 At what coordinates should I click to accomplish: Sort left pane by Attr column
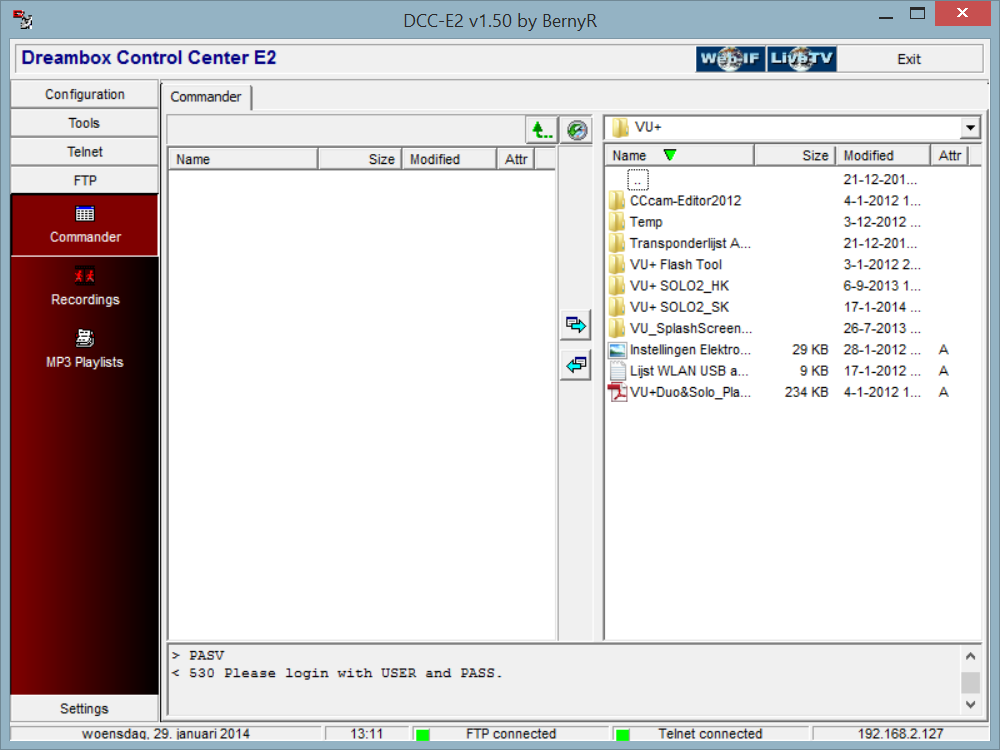516,159
